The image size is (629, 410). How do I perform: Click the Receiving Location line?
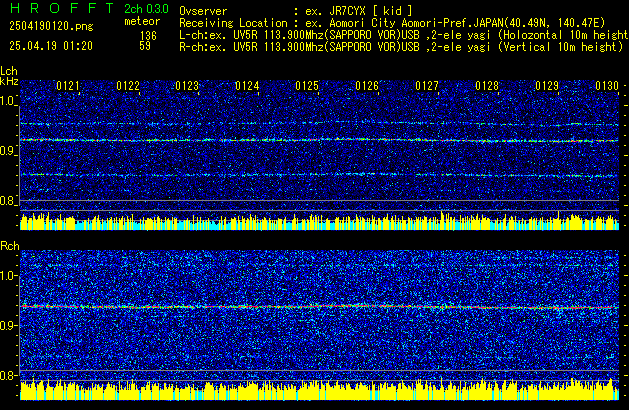tap(392, 23)
